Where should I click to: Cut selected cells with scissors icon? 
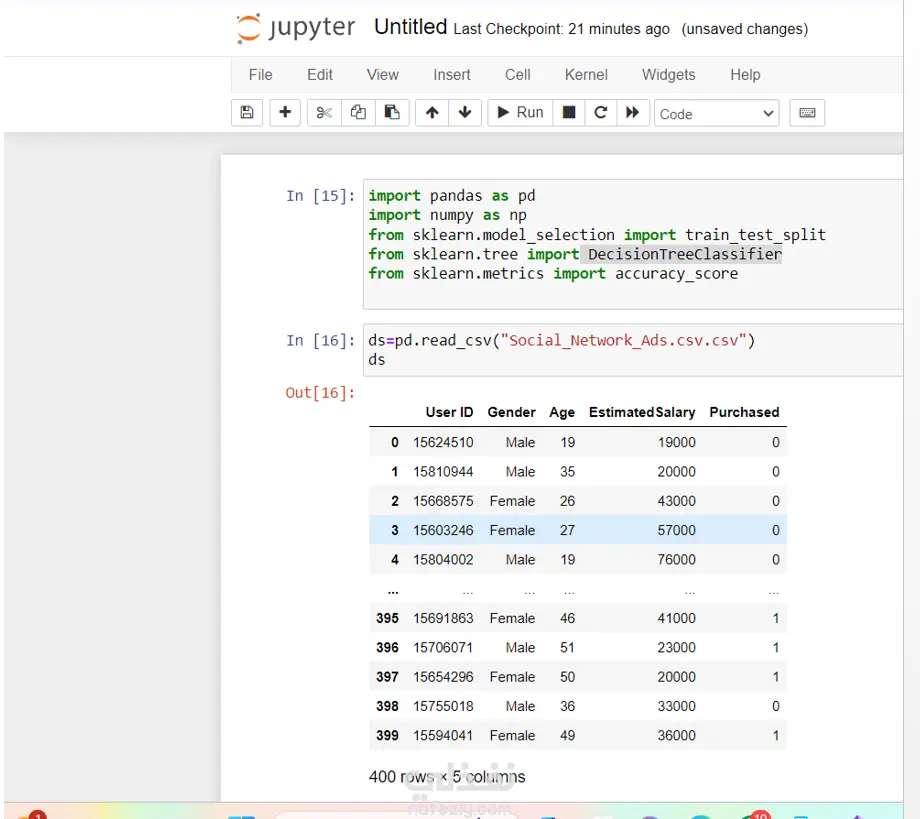click(x=324, y=113)
